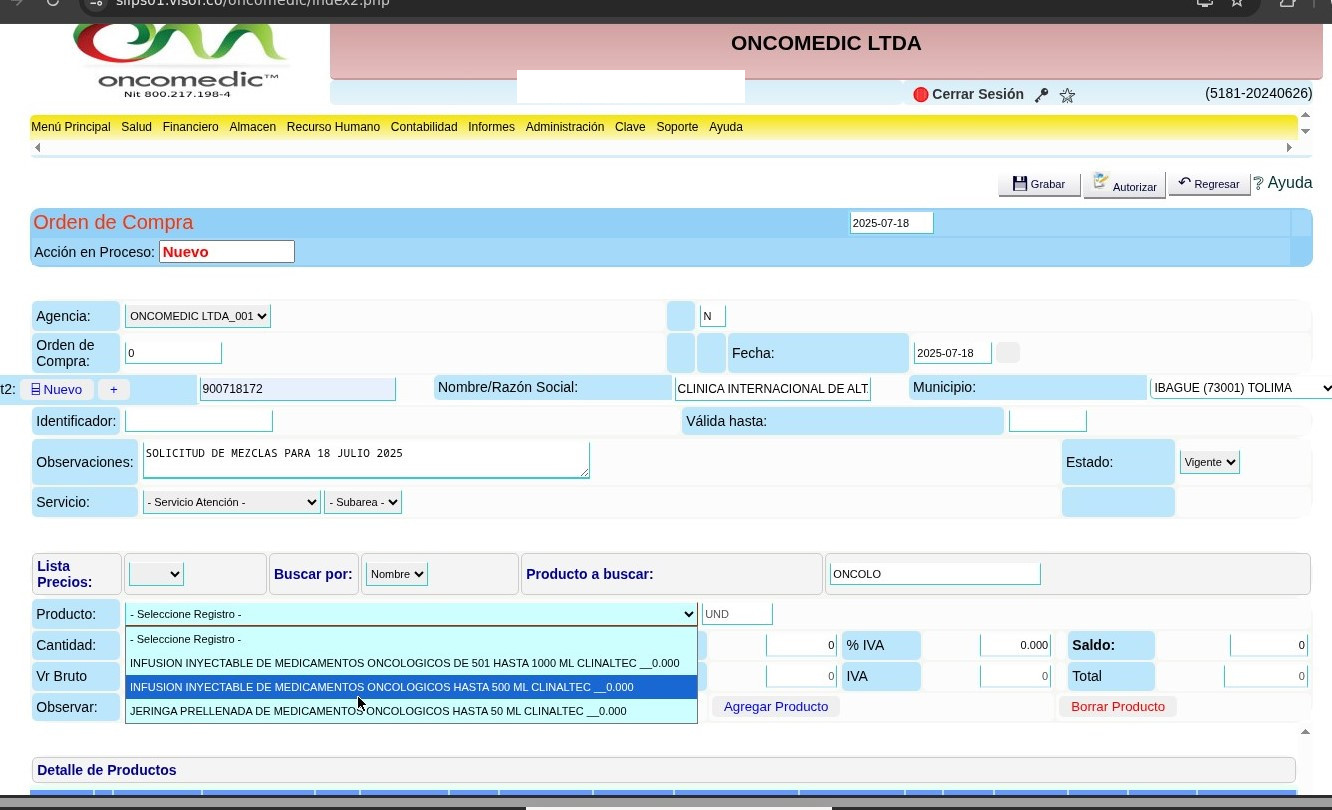Viewport: 1332px width, 810px height.
Task: Select JERINGA PRELLENADA option up to 50 ML
Action: 378,711
